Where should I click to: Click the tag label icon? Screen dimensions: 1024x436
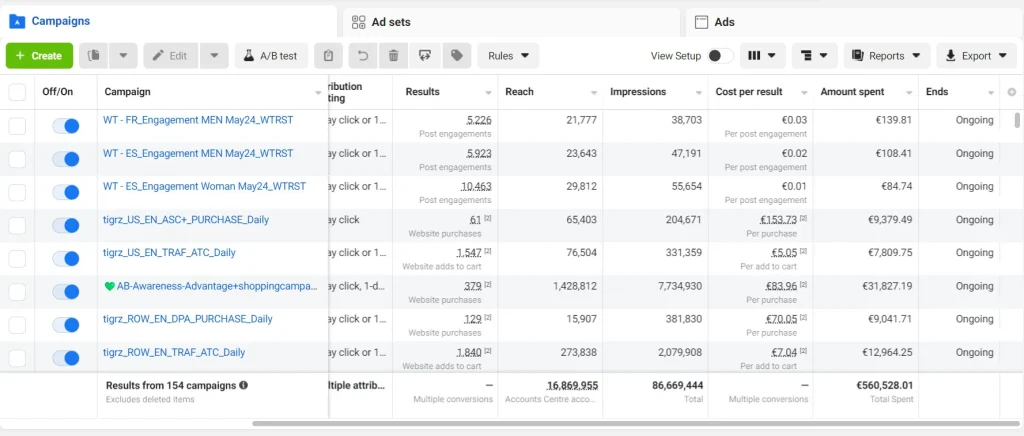click(x=456, y=56)
